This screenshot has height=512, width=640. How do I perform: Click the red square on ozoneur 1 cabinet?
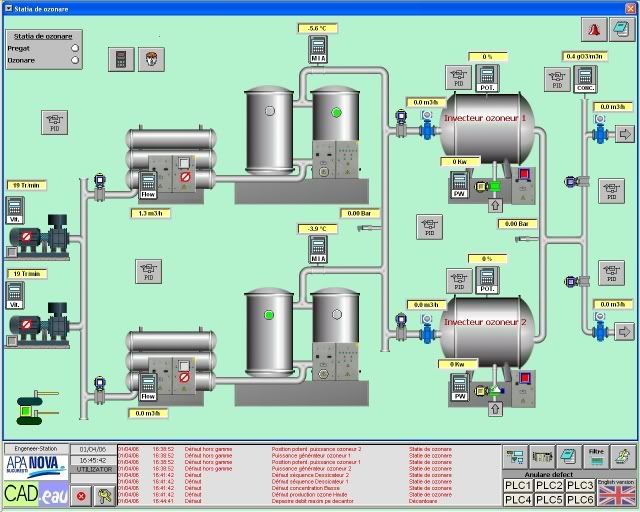(524, 174)
